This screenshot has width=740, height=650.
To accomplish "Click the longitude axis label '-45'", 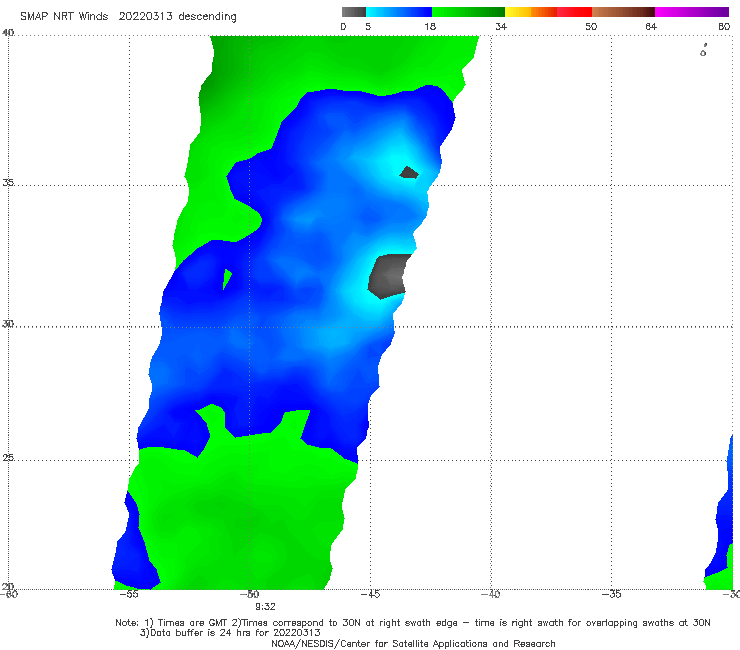I will 370,594.
